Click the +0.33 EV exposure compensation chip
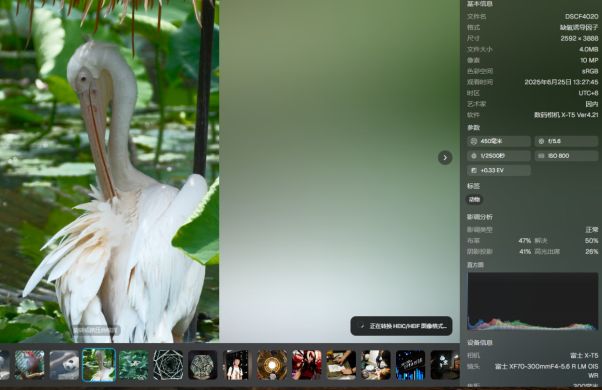Image resolution: width=602 pixels, height=390 pixels. pyautogui.click(x=499, y=170)
